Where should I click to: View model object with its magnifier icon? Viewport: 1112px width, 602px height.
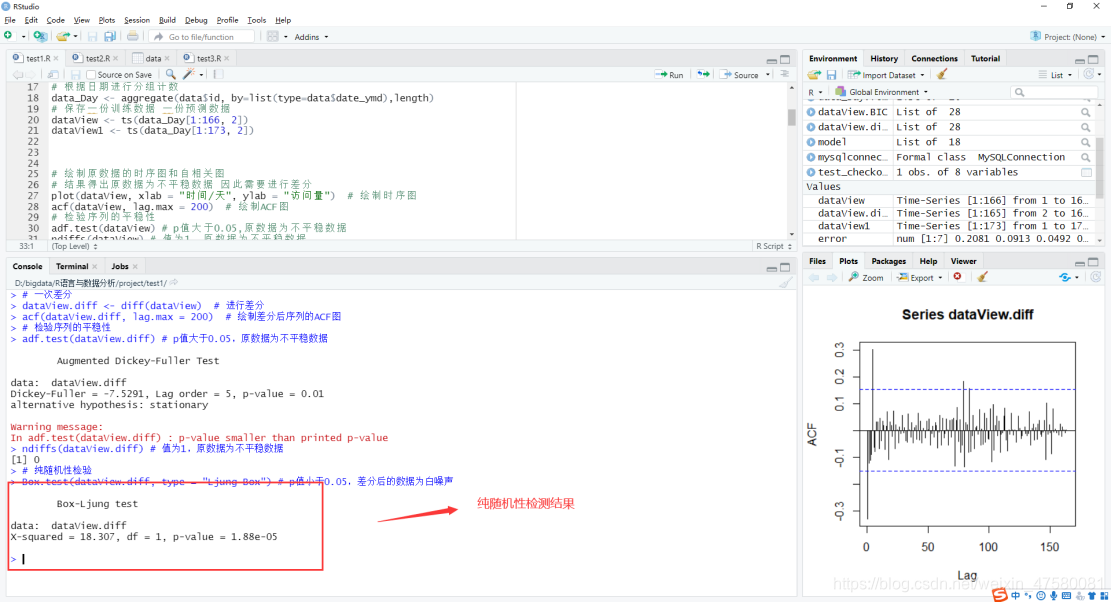coord(1086,142)
